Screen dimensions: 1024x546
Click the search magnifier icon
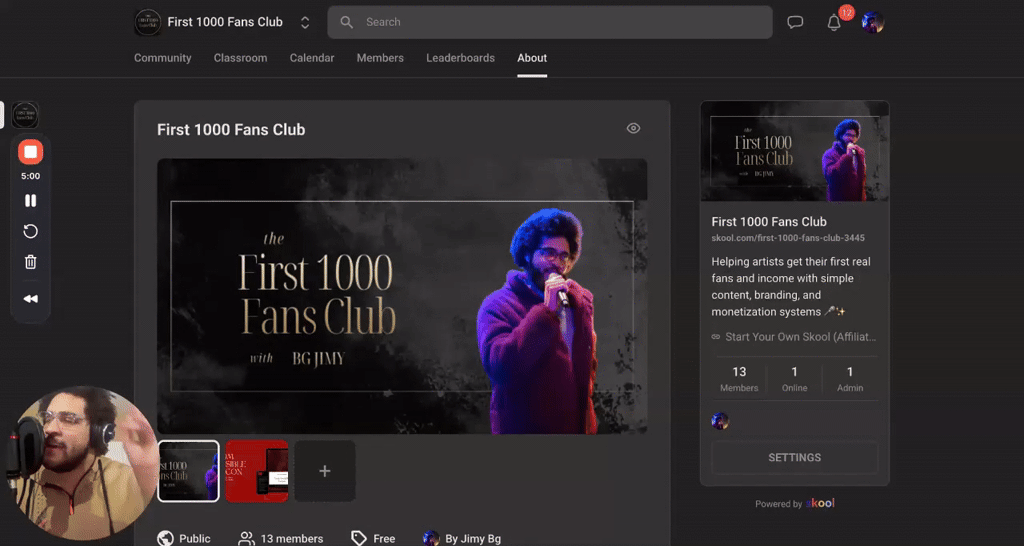tap(347, 22)
